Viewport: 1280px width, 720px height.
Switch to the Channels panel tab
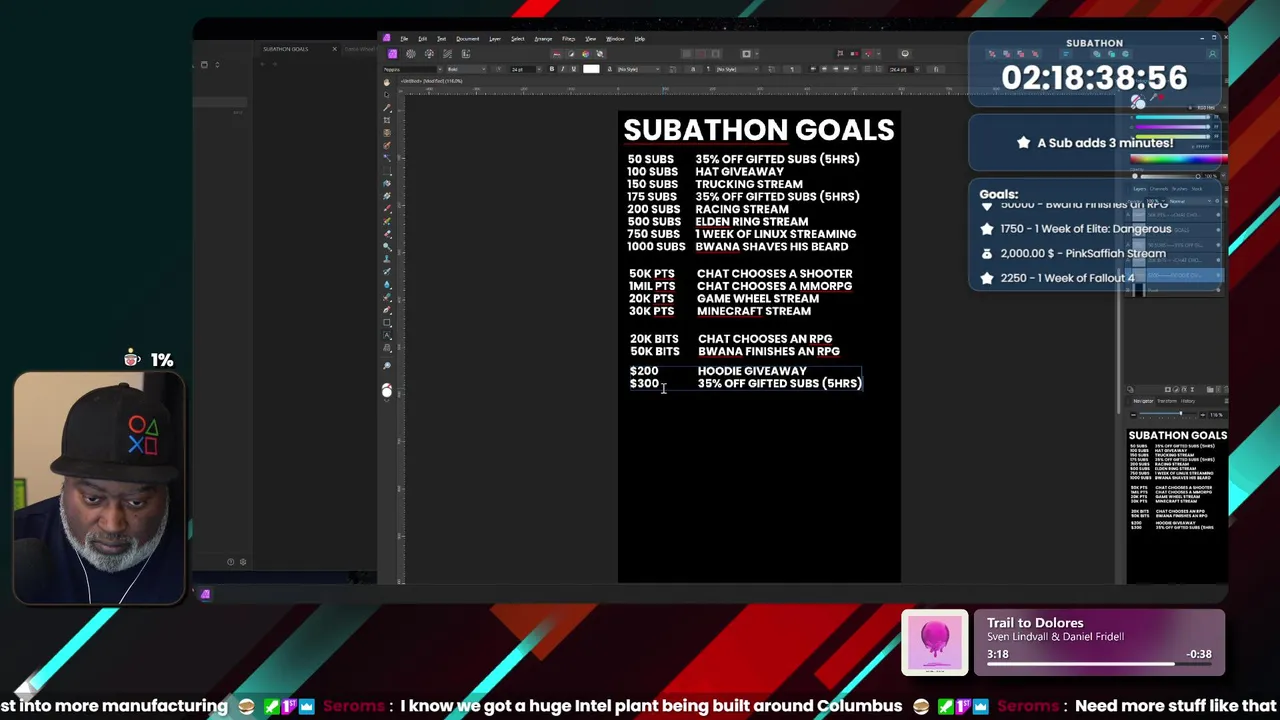[x=1159, y=189]
